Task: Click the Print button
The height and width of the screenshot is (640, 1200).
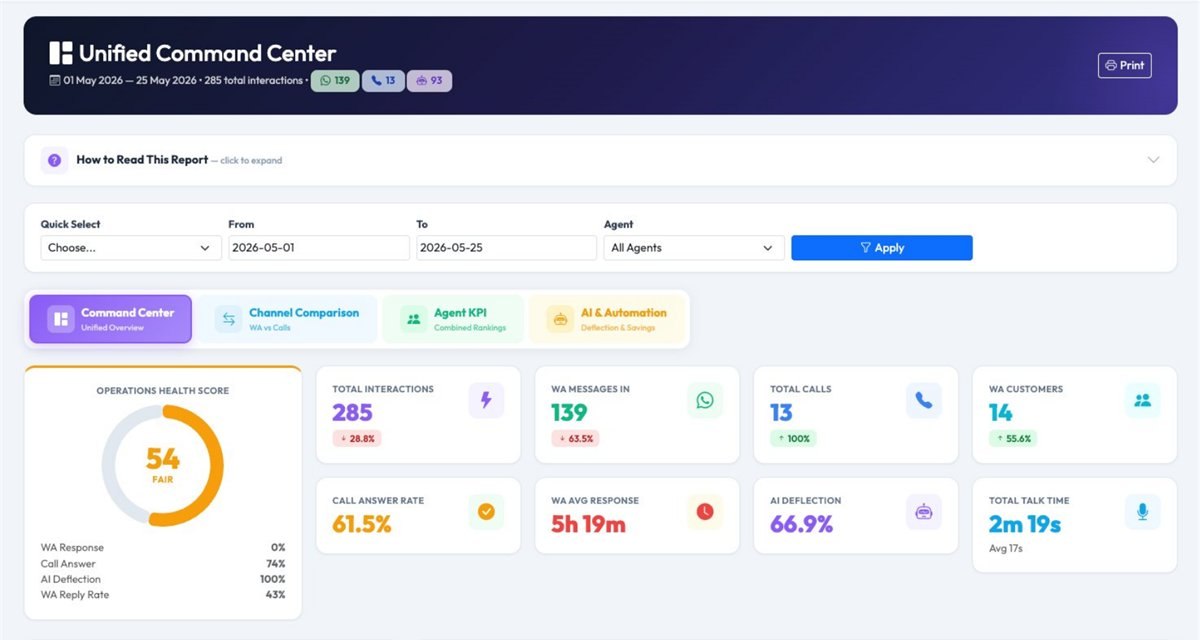Action: pyautogui.click(x=1125, y=66)
